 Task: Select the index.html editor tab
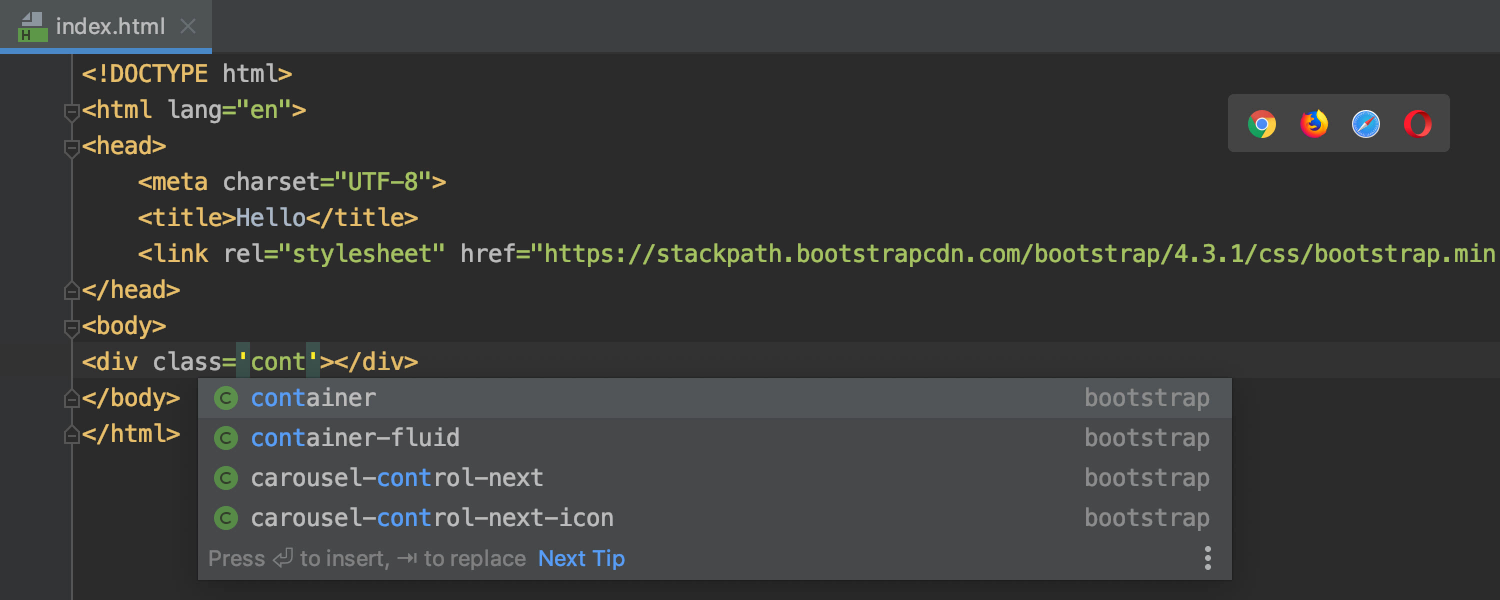click(110, 27)
